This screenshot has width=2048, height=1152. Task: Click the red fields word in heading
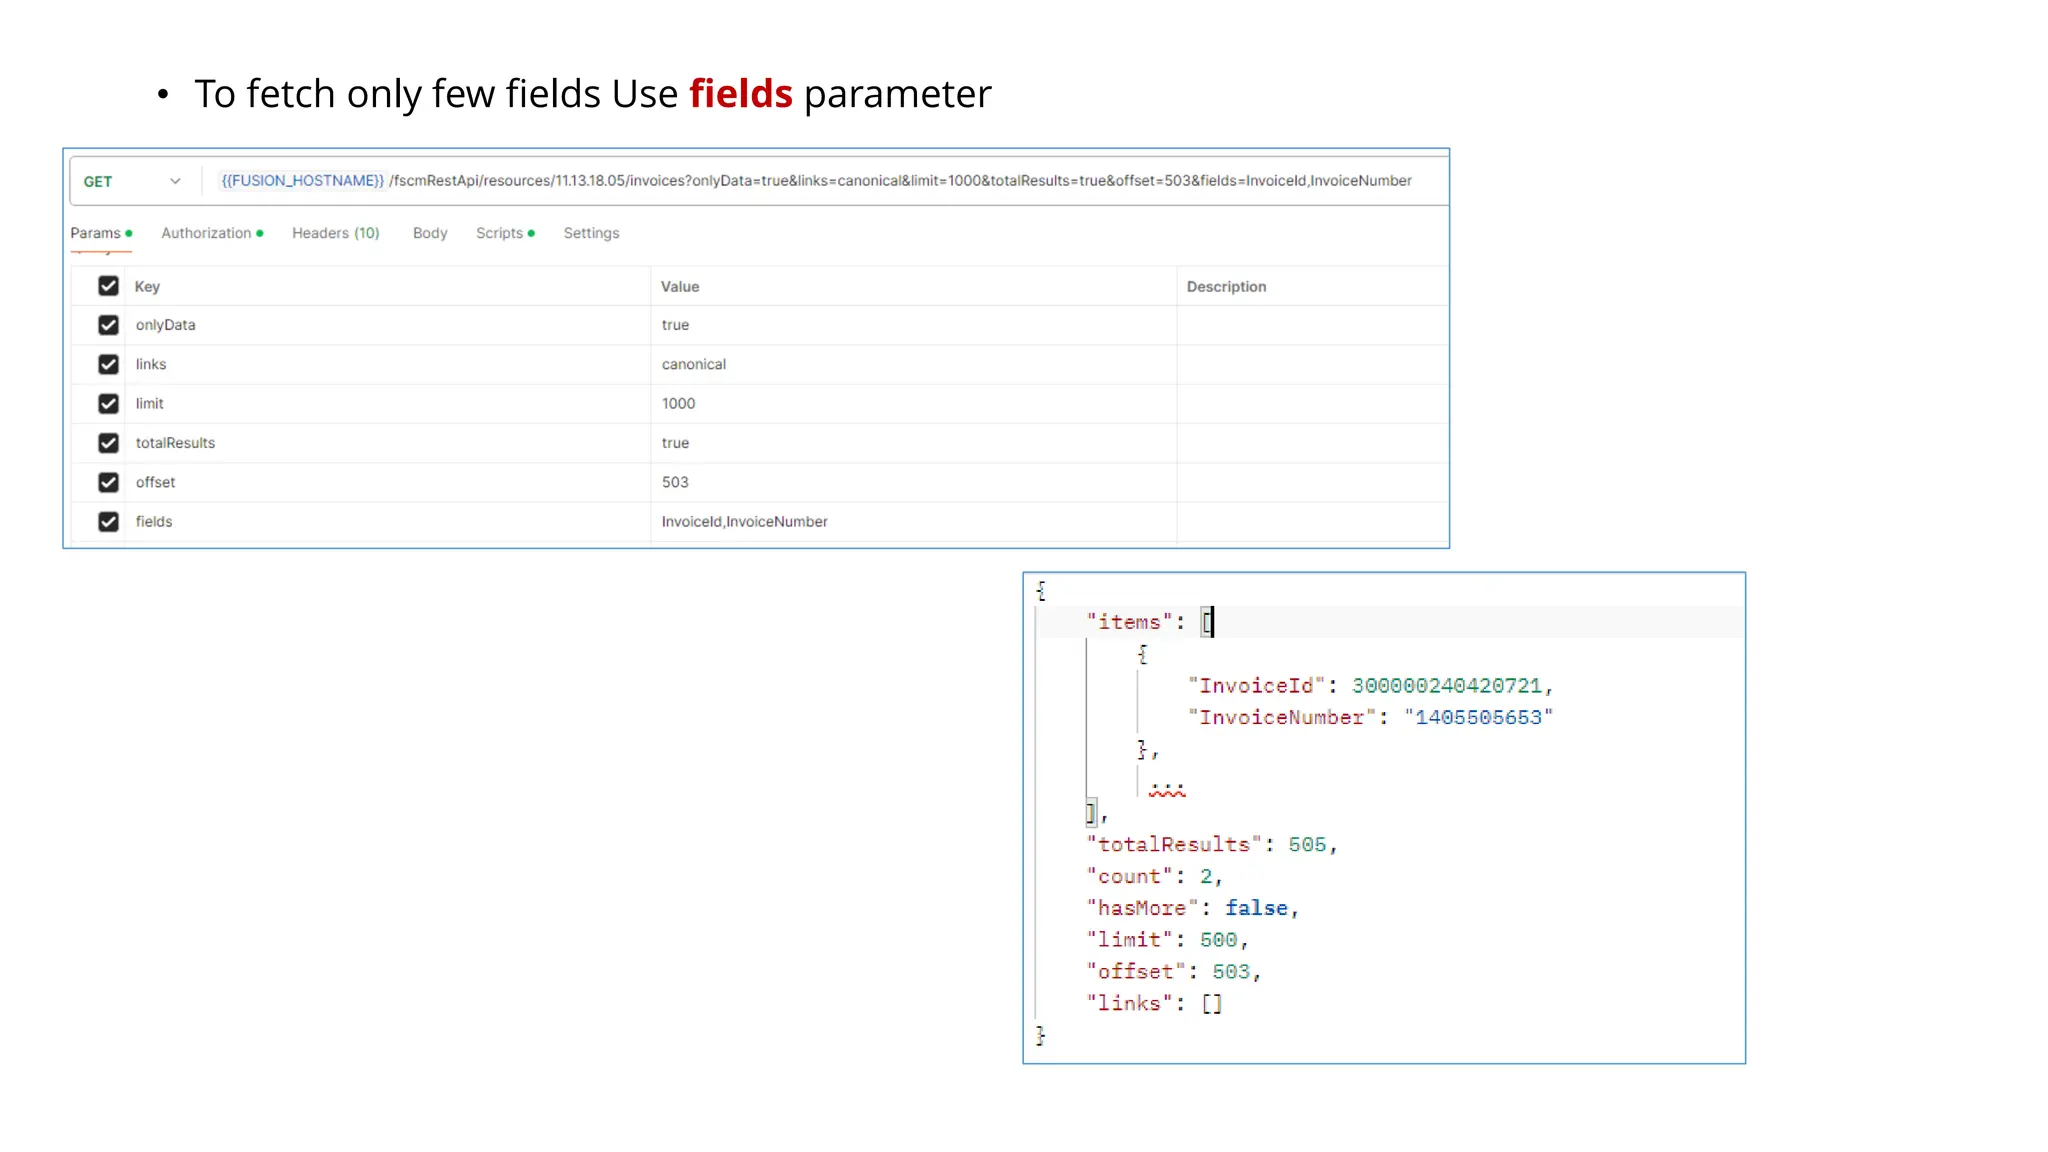click(740, 94)
